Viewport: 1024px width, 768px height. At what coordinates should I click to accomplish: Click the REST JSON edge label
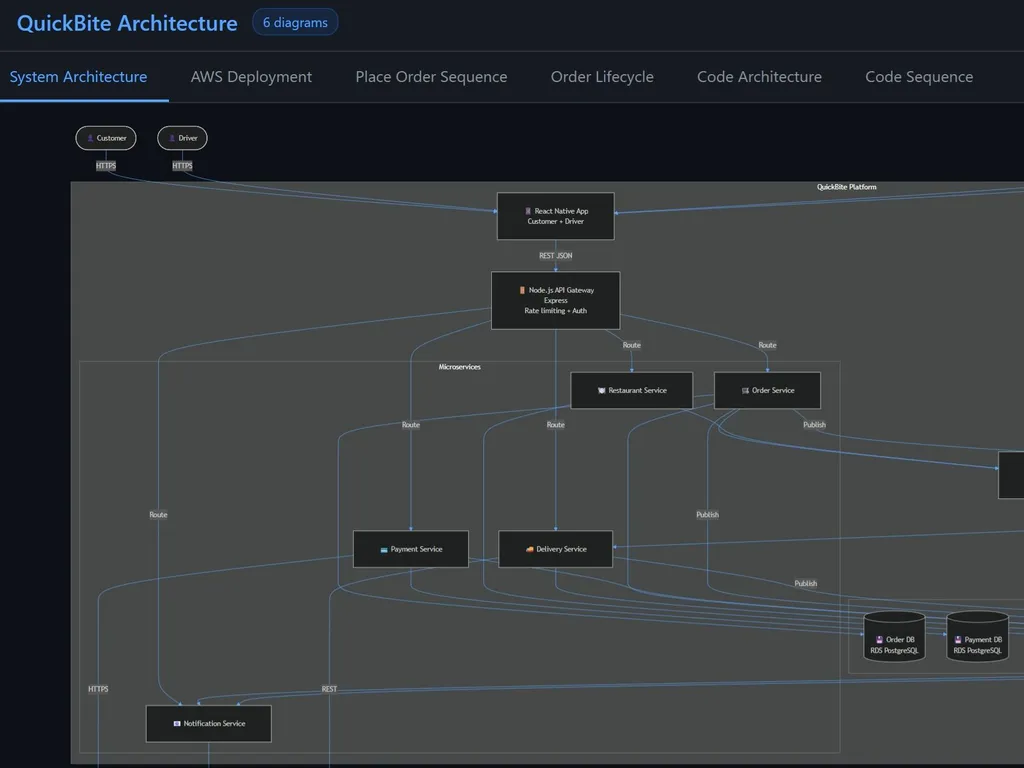556,256
